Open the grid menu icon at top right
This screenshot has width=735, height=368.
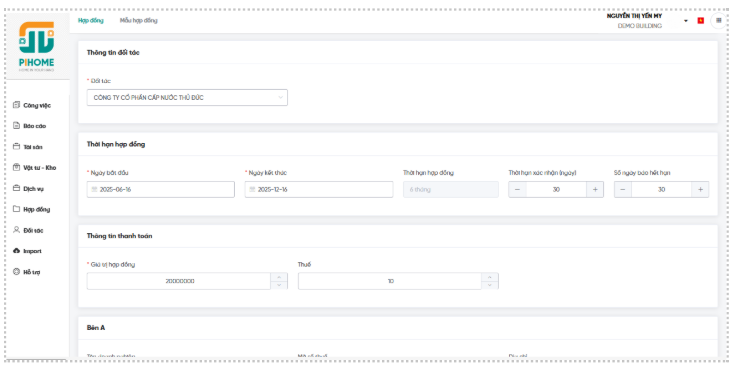[x=719, y=21]
